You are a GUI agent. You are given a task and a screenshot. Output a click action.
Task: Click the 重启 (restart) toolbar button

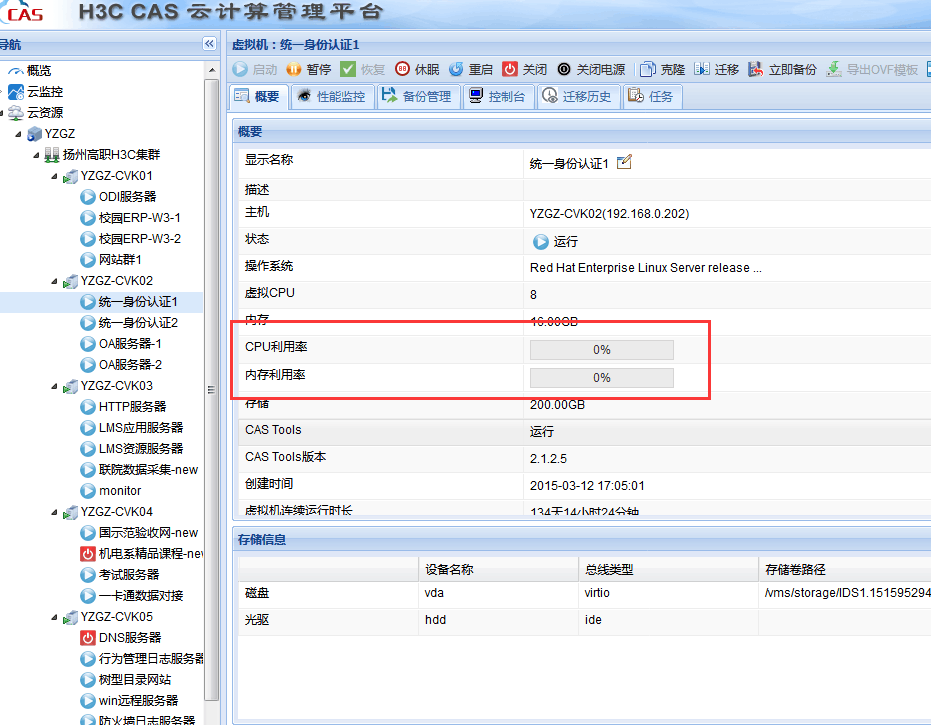pyautogui.click(x=471, y=69)
